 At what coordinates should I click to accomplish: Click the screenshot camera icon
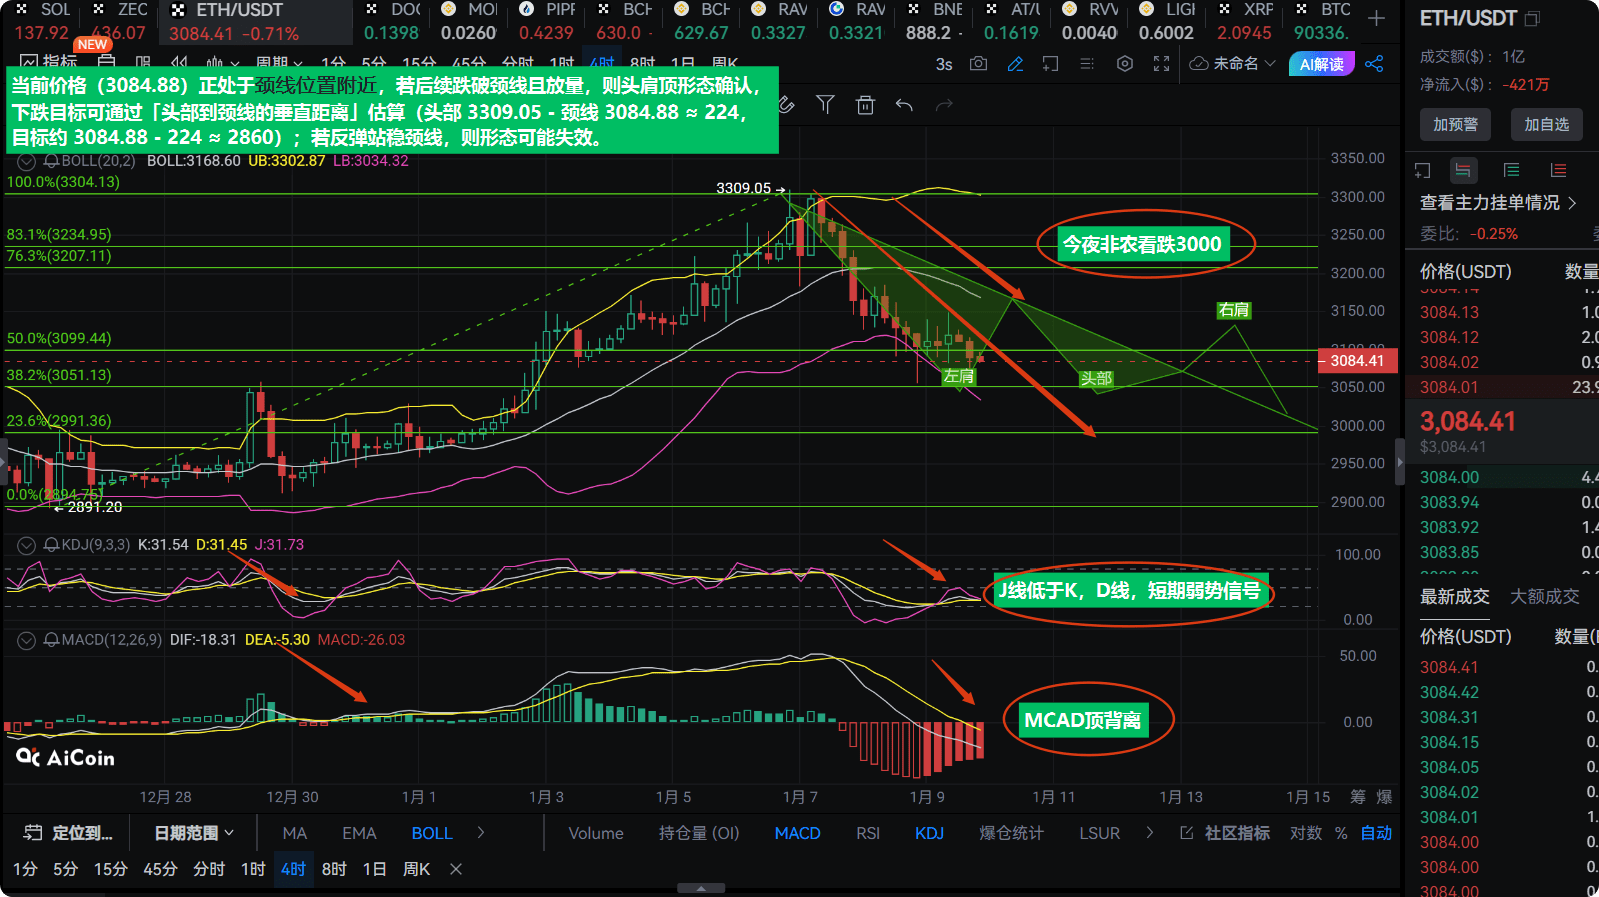pyautogui.click(x=978, y=64)
